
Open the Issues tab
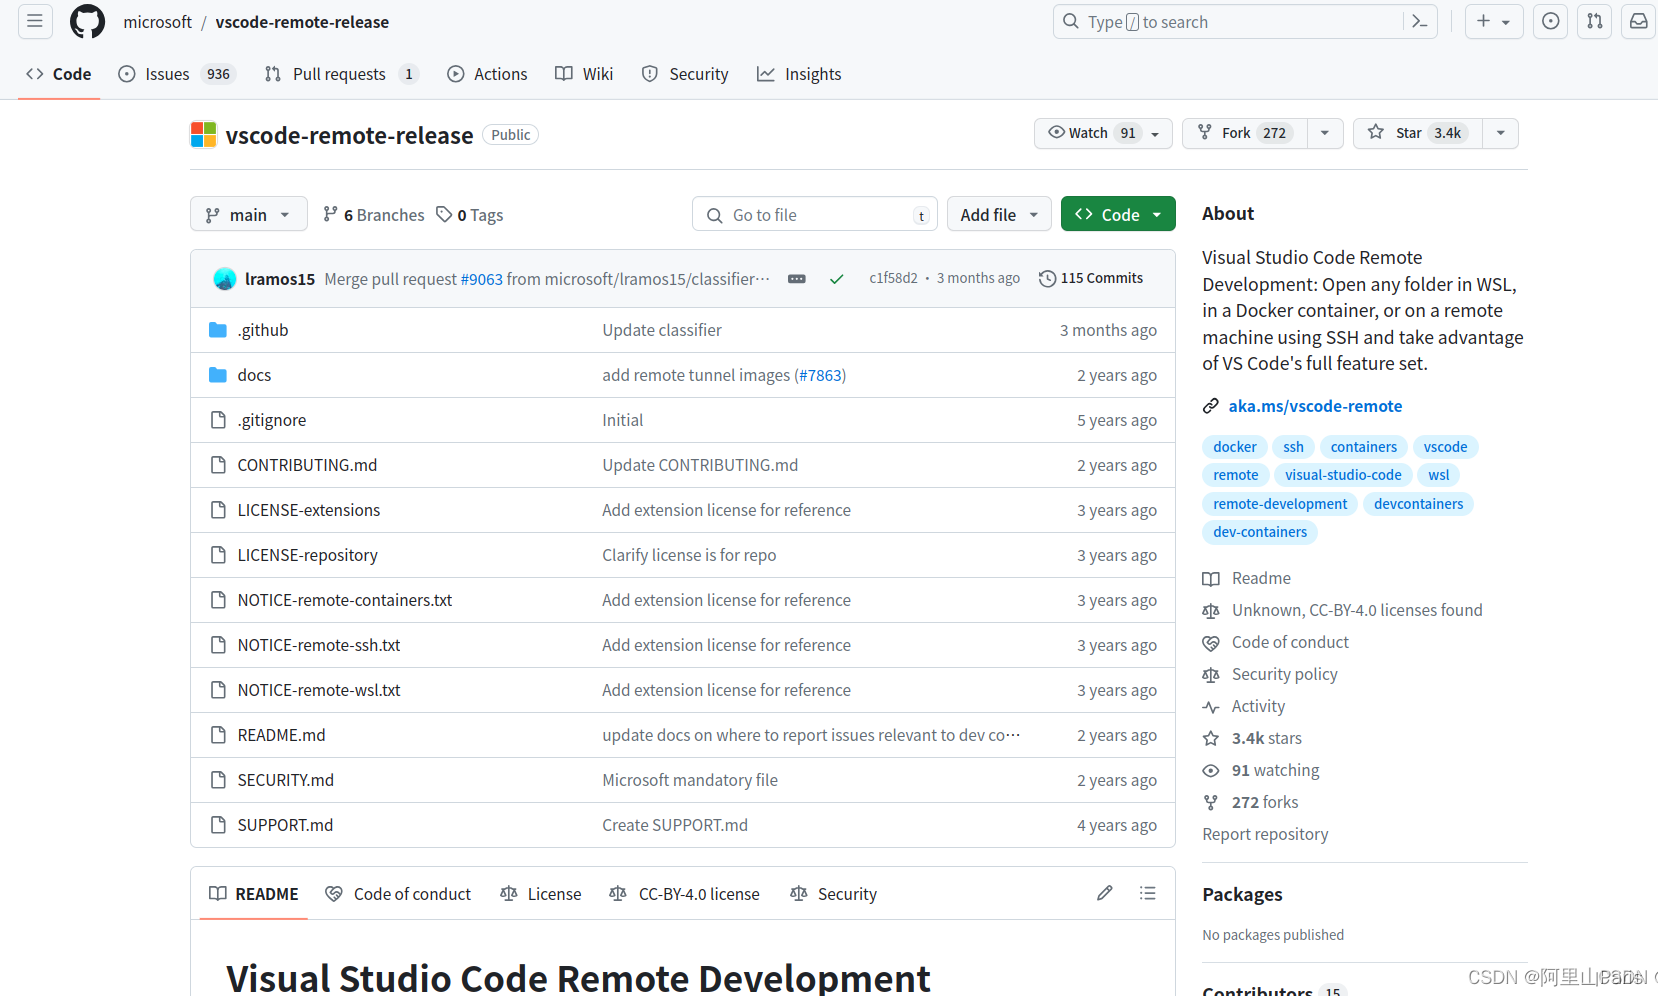[x=176, y=74]
